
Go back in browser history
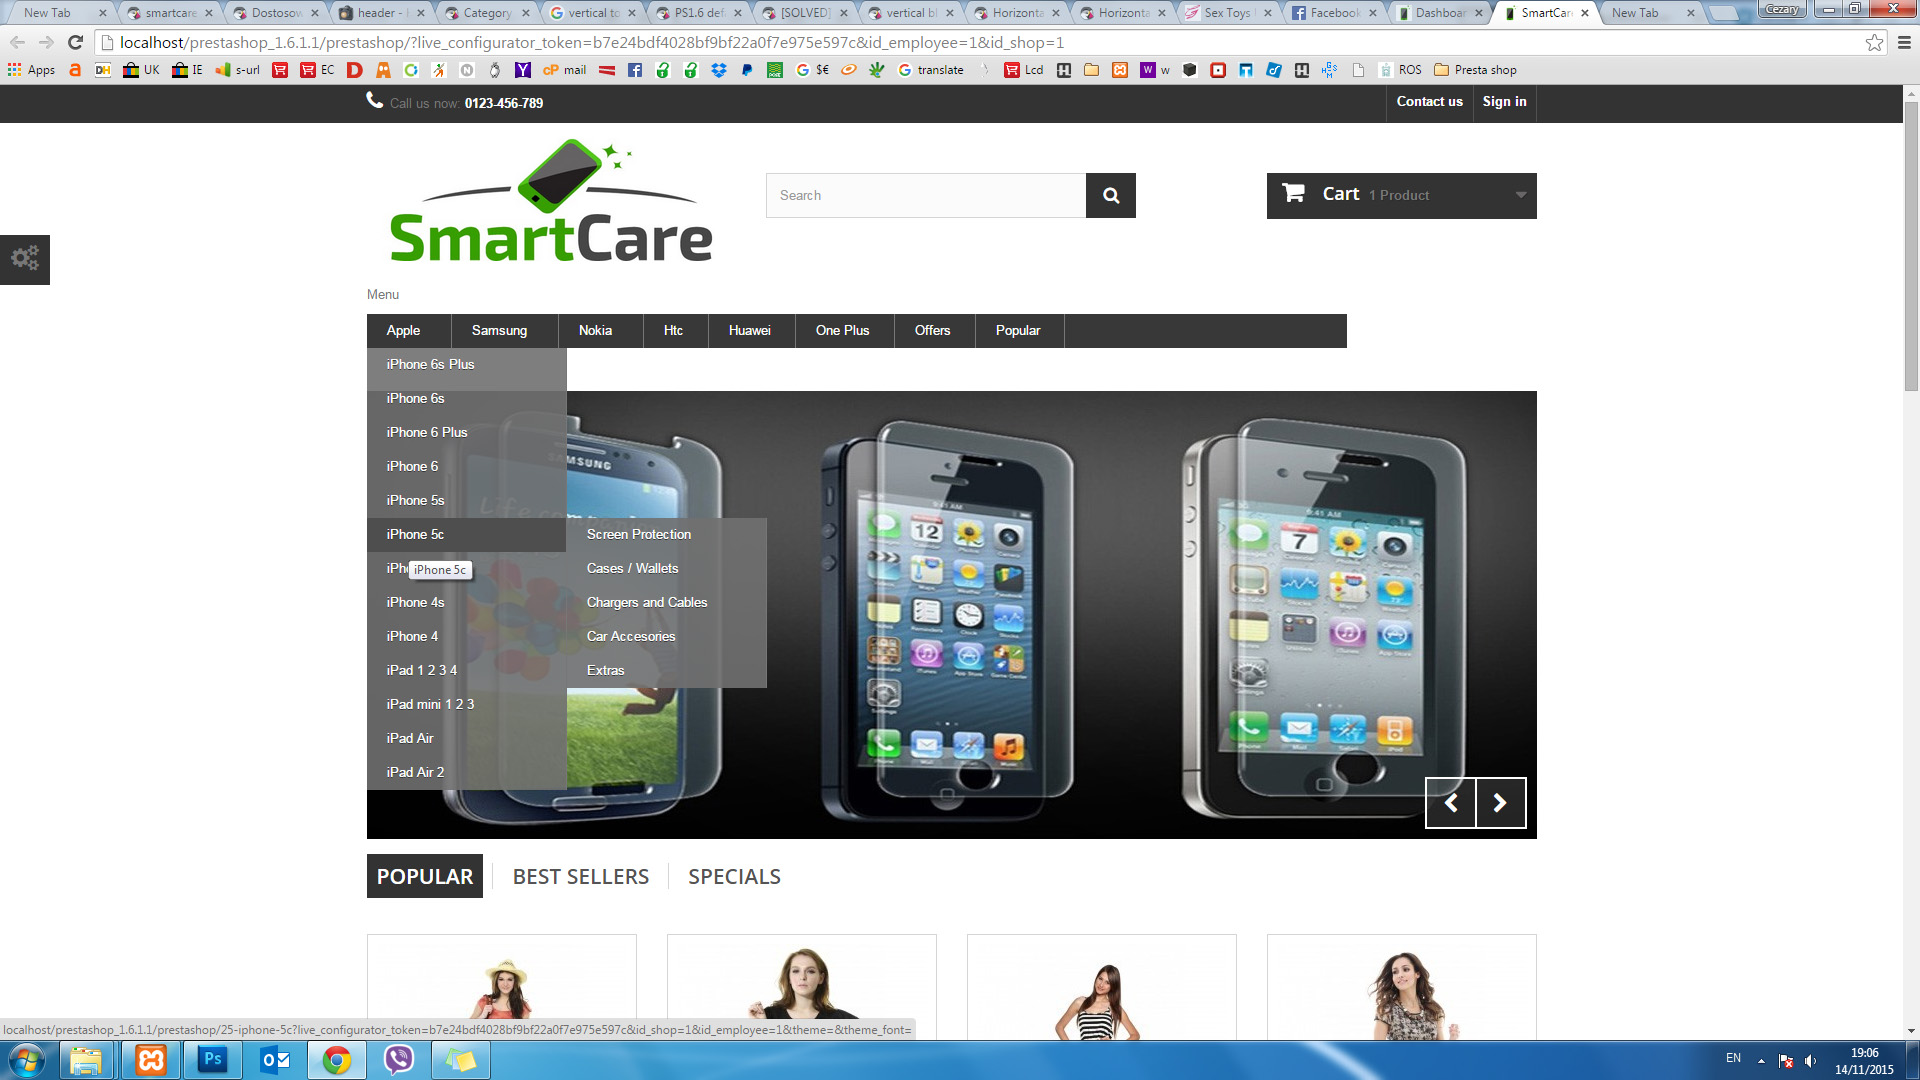[17, 42]
